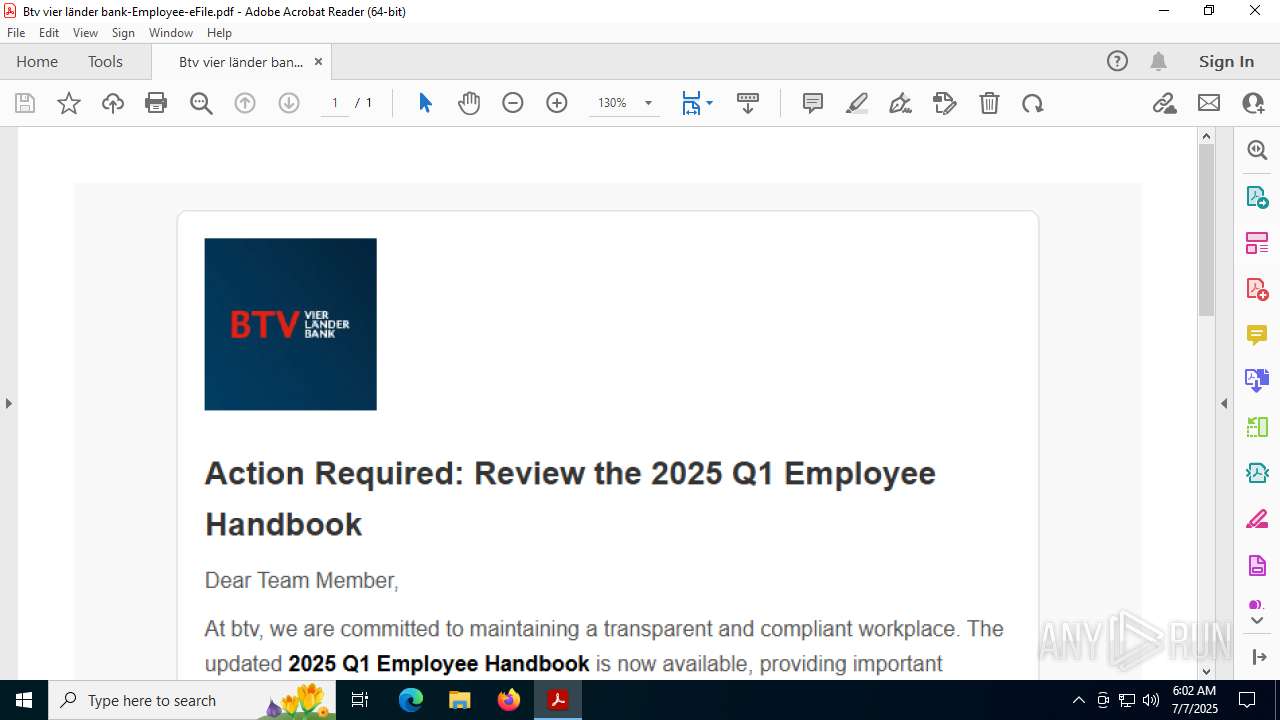Collapse the right tools pane

click(1224, 403)
